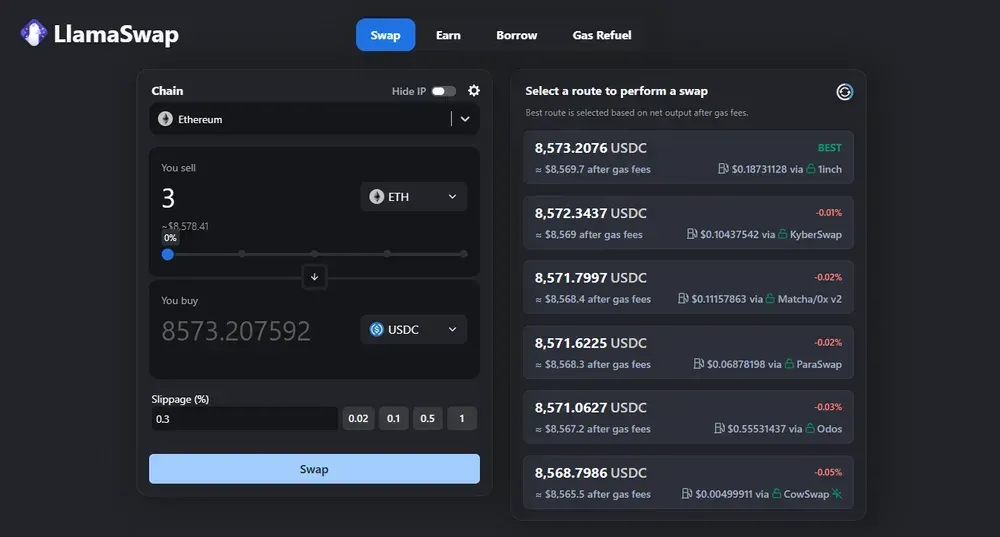This screenshot has width=1000, height=537.
Task: Click the lock icon beside ParaSwap
Action: (789, 364)
